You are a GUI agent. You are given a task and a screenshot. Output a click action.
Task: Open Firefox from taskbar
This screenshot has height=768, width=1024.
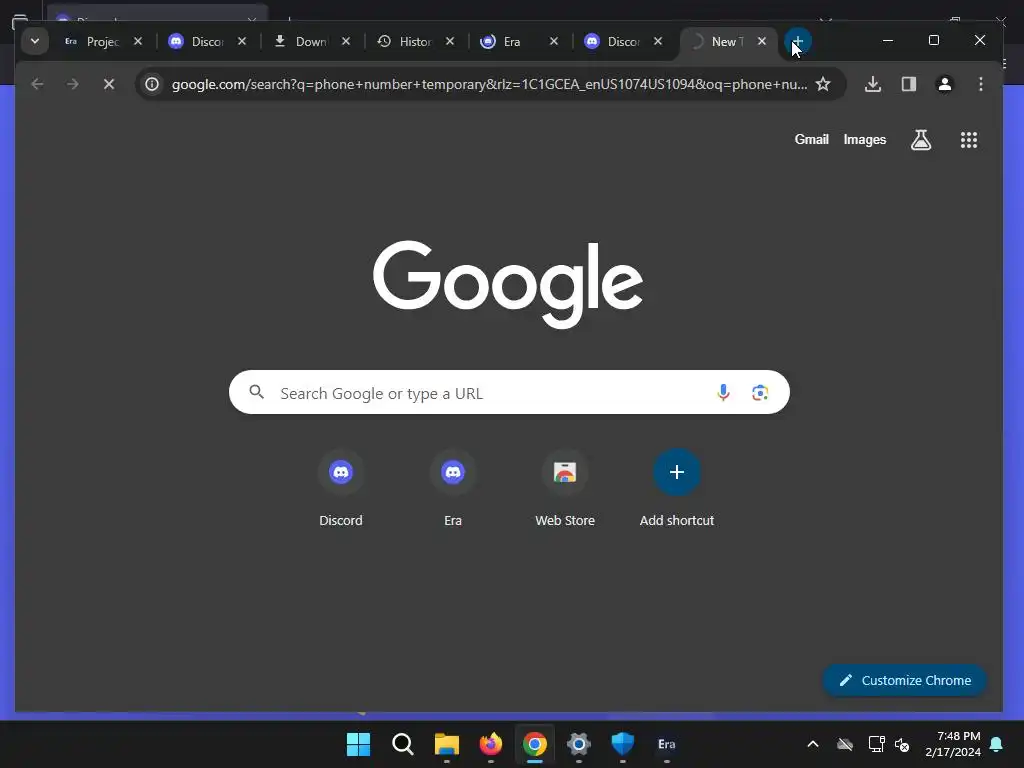(x=490, y=744)
